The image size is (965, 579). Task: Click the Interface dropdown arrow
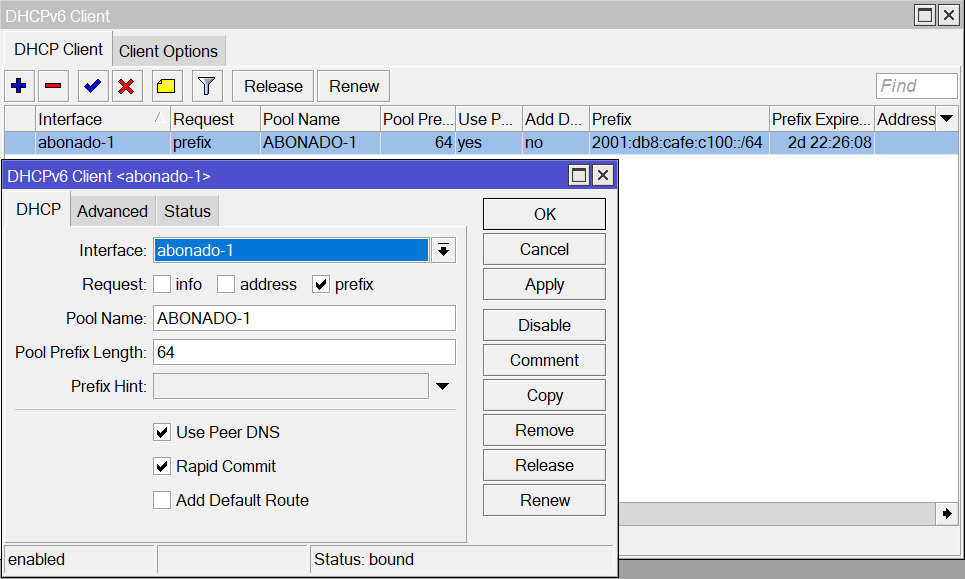click(x=442, y=249)
